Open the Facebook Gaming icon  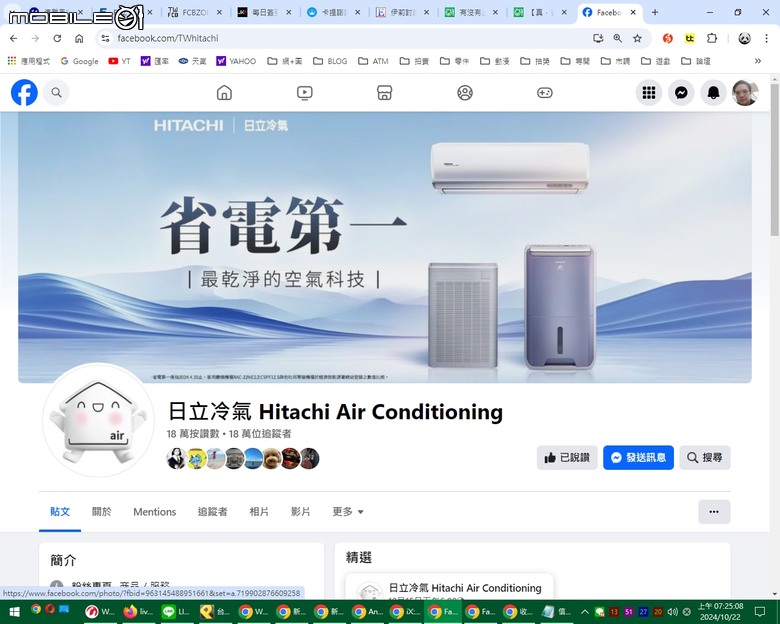[545, 93]
